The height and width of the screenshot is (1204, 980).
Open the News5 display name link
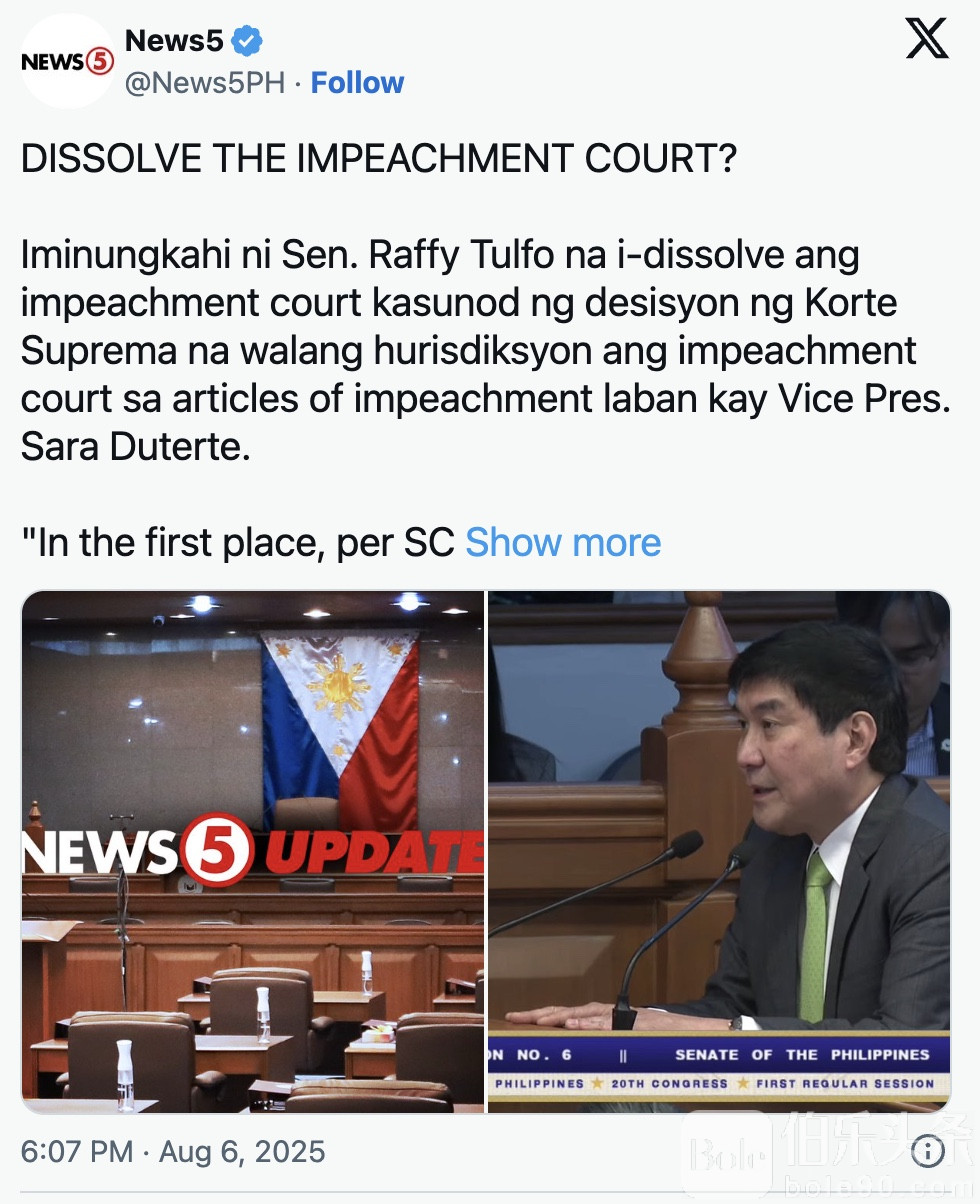tap(174, 41)
